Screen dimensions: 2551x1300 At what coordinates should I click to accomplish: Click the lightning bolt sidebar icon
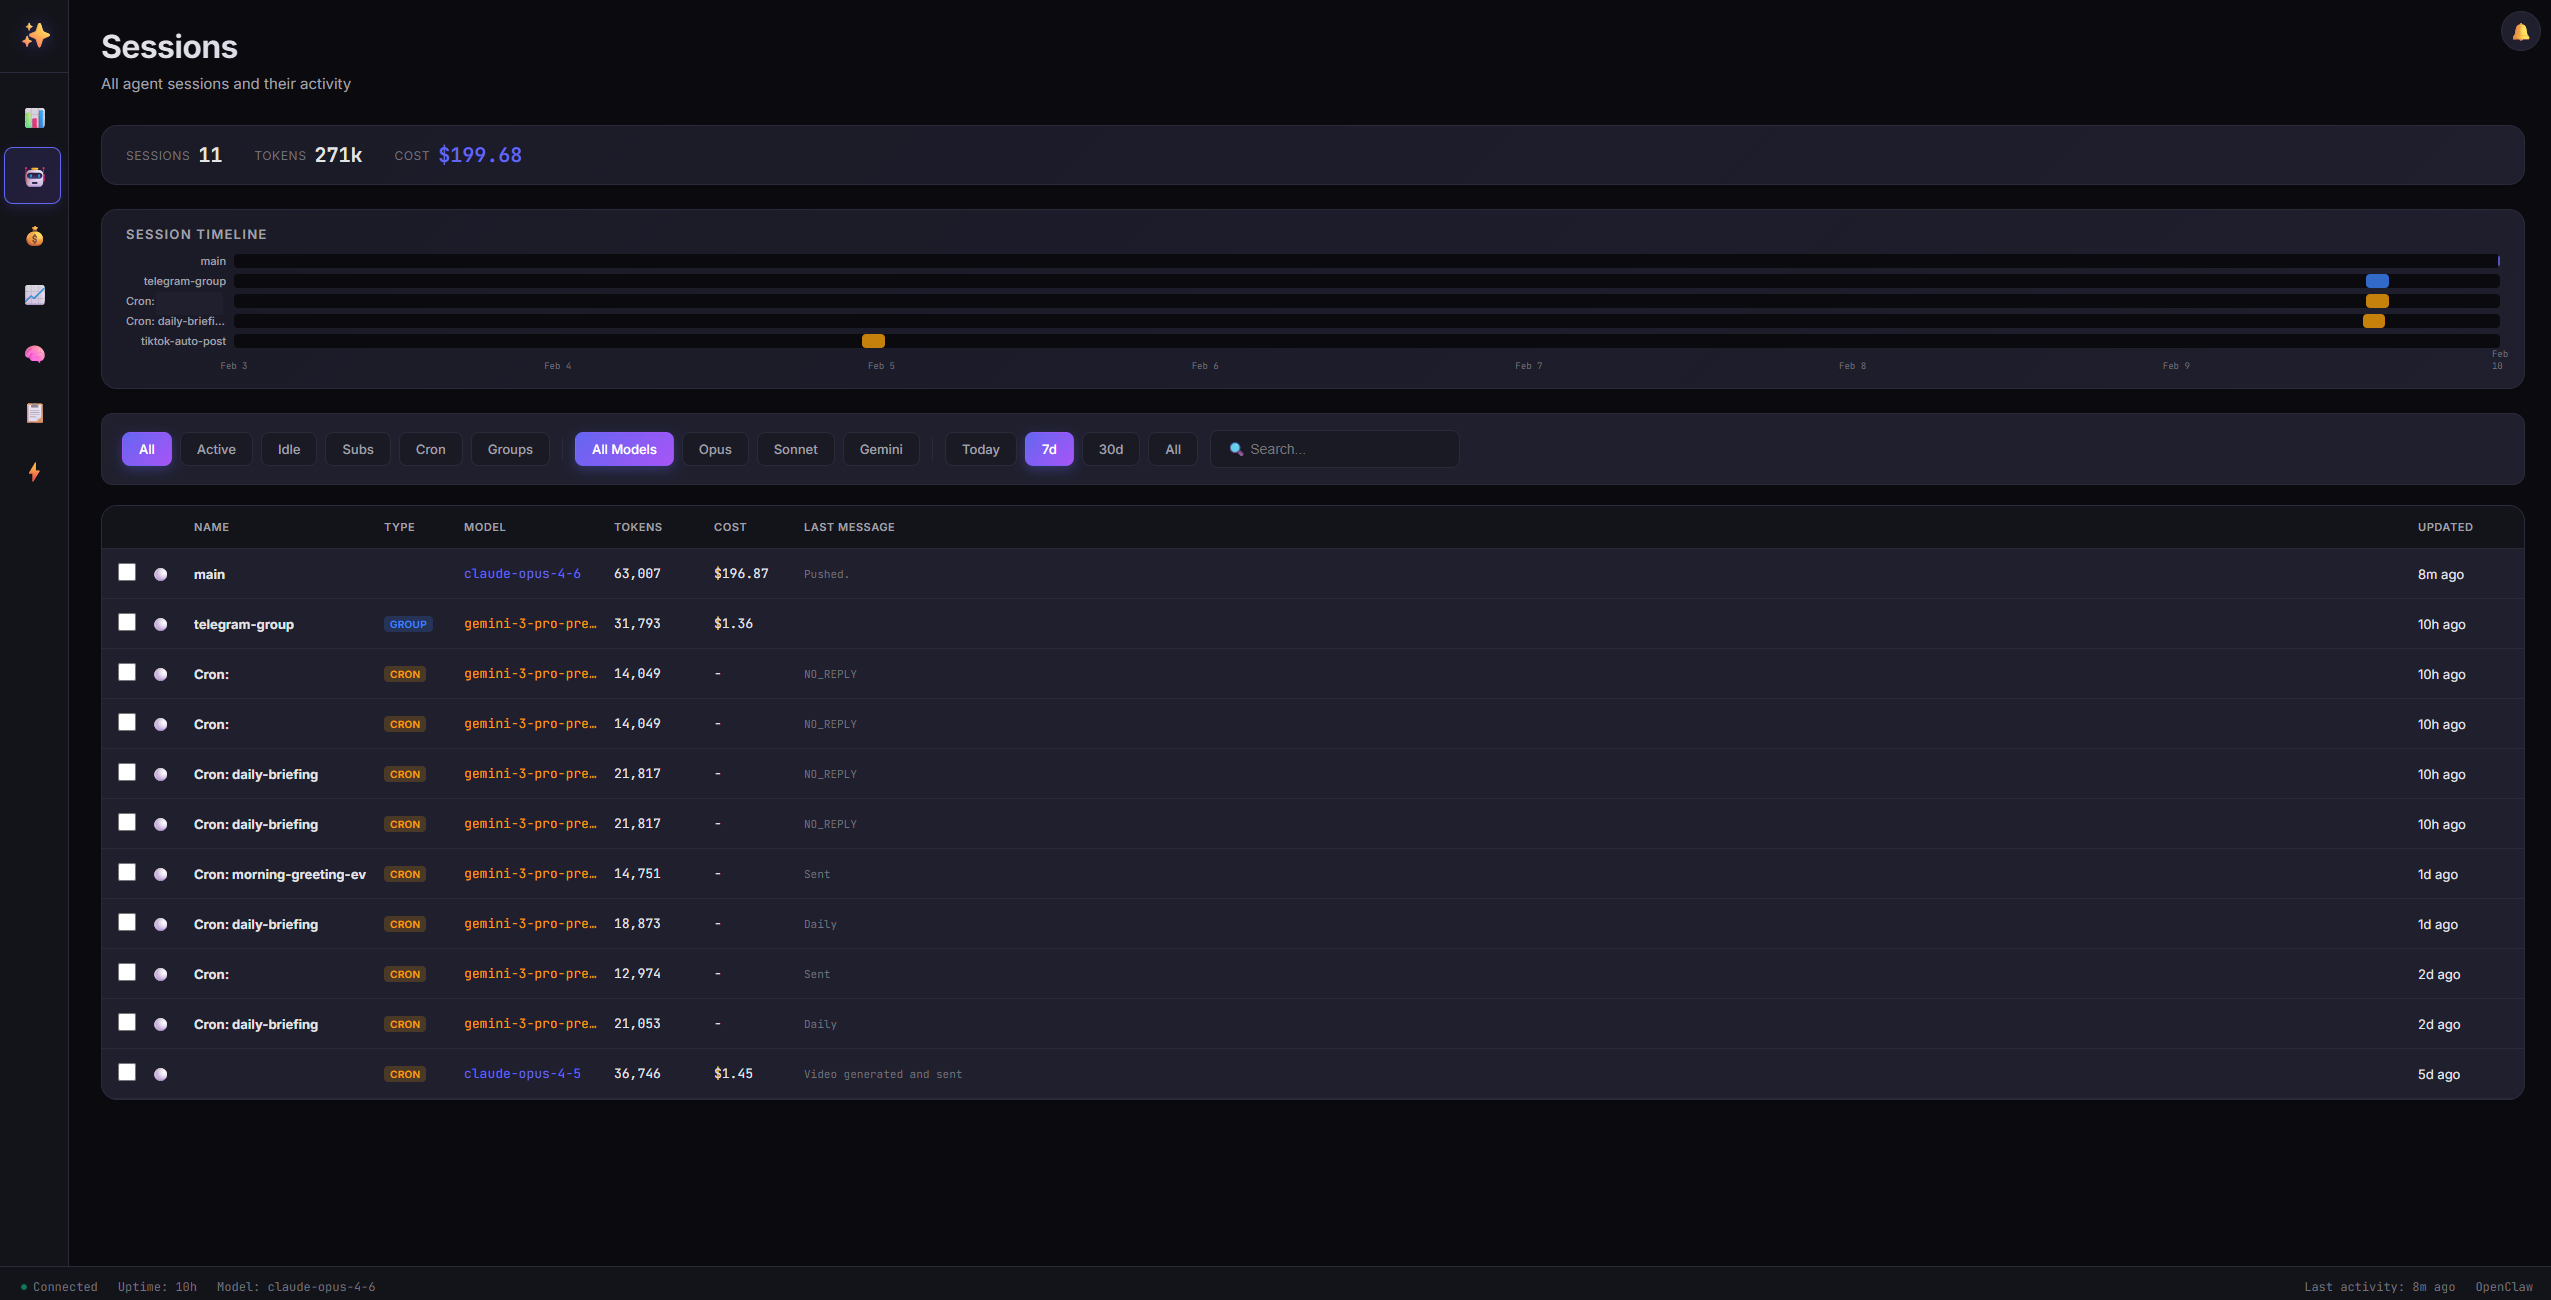(35, 472)
